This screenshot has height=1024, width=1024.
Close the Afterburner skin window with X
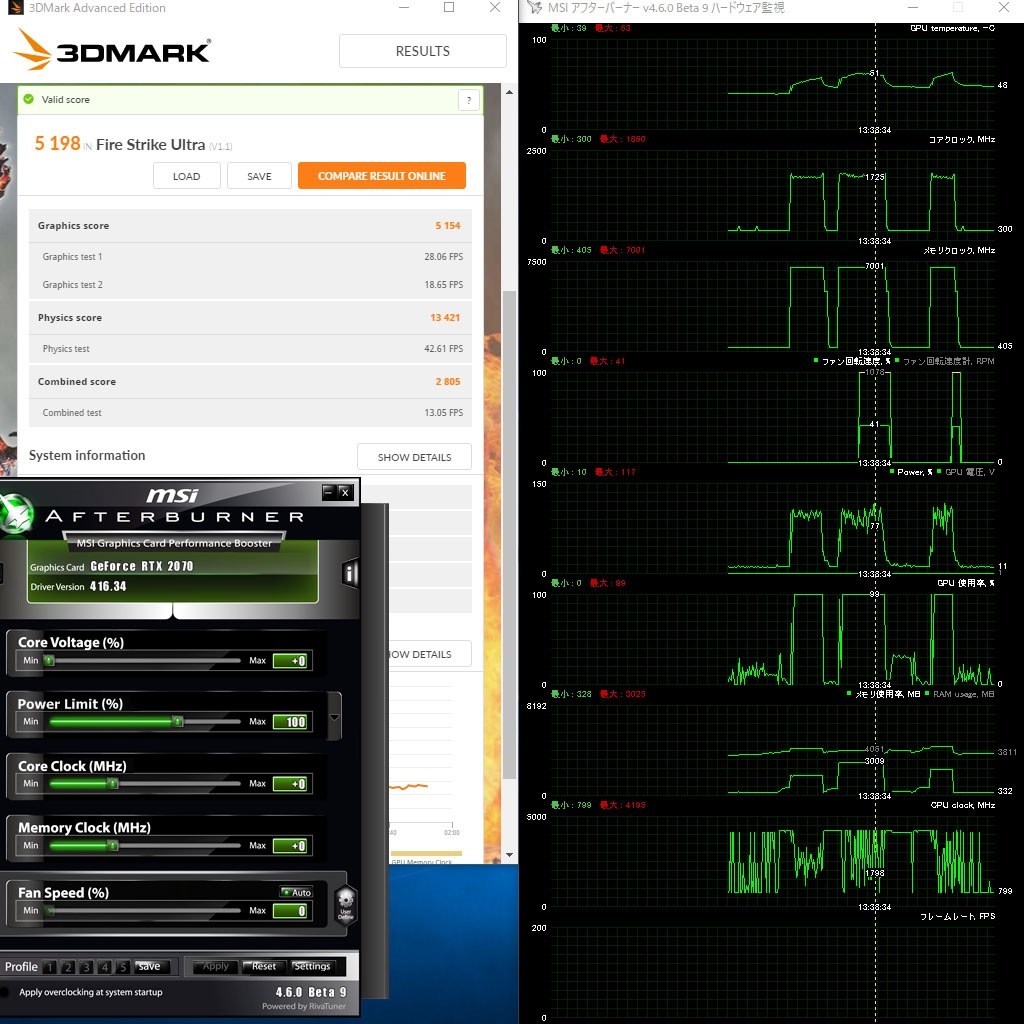pyautogui.click(x=345, y=492)
